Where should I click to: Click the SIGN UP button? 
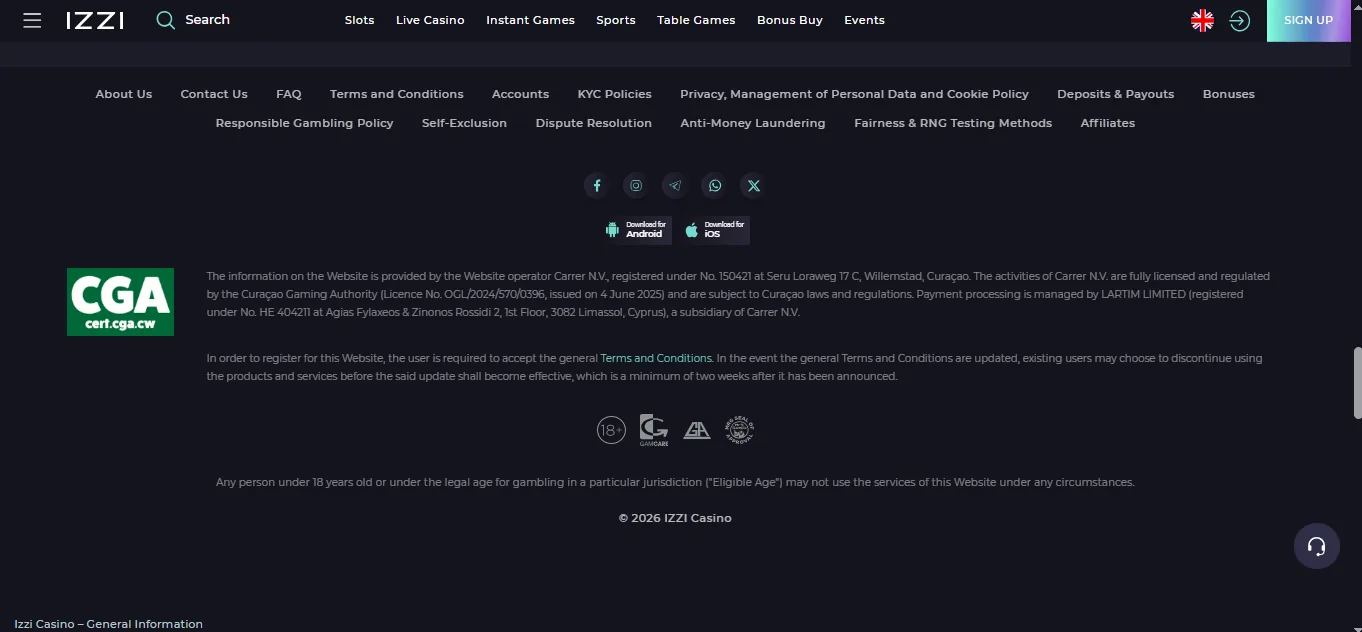coord(1308,20)
